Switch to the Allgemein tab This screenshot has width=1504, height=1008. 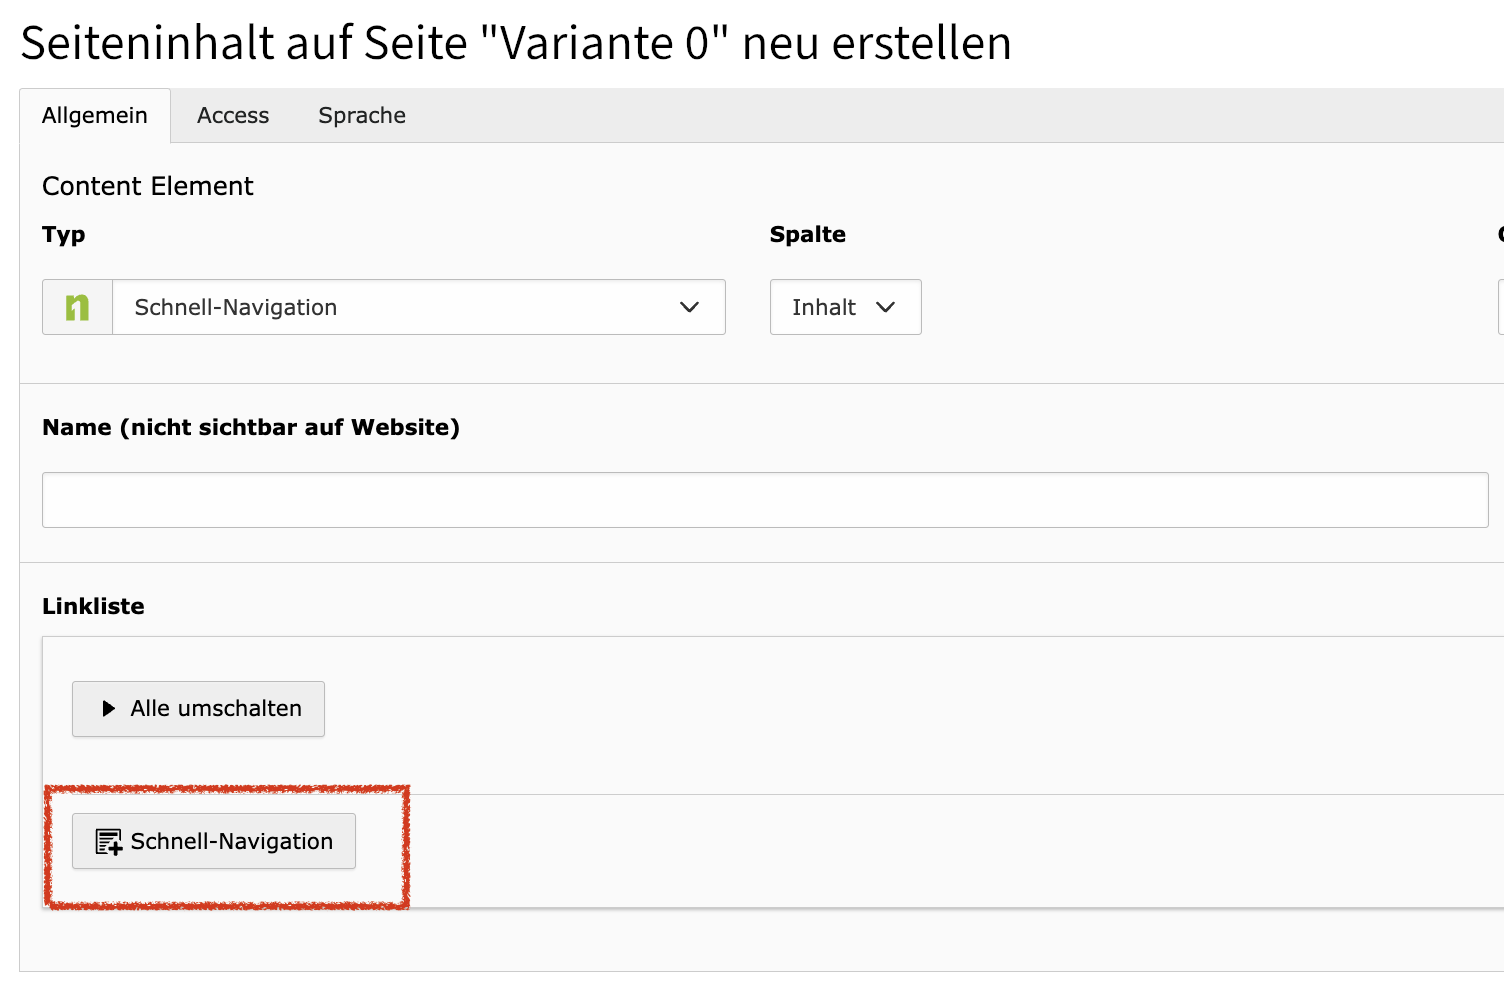pyautogui.click(x=95, y=116)
